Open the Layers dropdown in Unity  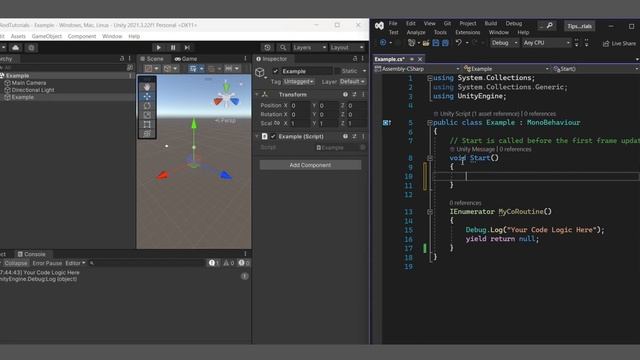click(x=309, y=48)
